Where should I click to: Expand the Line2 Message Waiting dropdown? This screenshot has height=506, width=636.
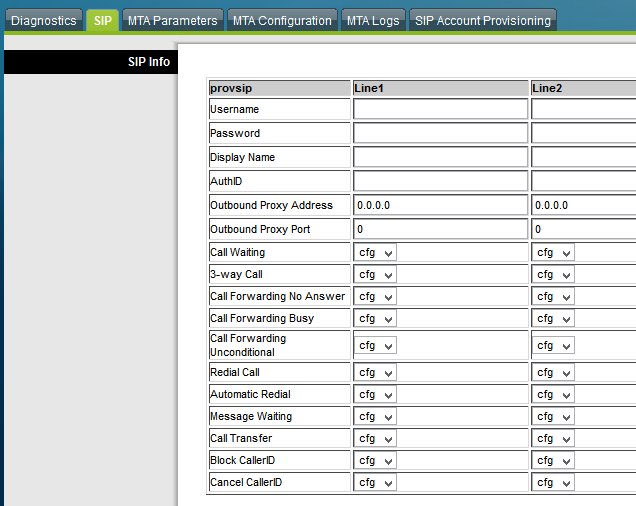(554, 417)
